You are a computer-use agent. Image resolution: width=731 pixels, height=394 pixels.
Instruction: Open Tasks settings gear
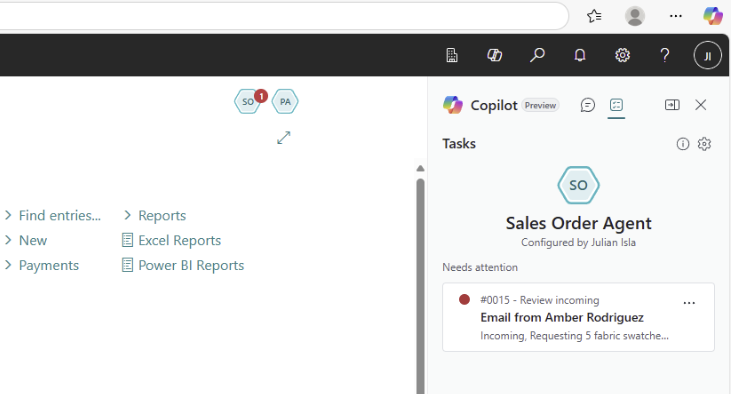pyautogui.click(x=704, y=144)
